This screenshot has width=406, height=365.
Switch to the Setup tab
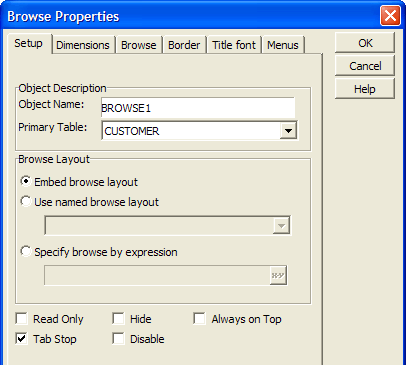pyautogui.click(x=29, y=44)
